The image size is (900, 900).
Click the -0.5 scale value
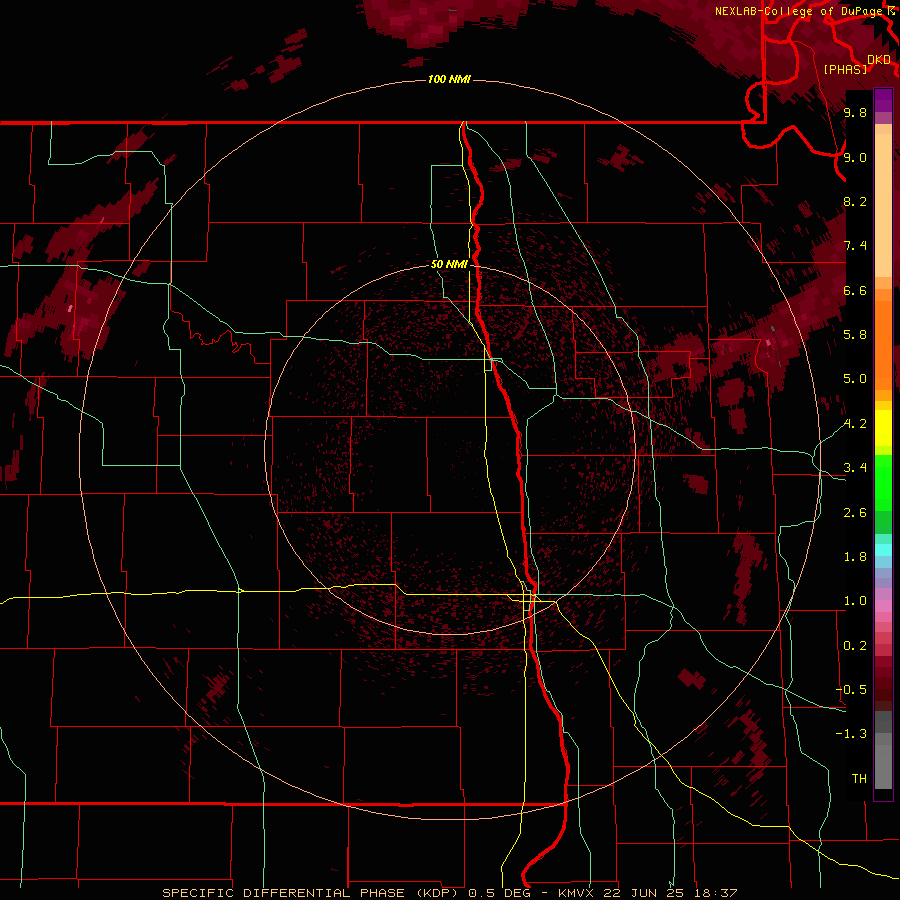[x=851, y=690]
